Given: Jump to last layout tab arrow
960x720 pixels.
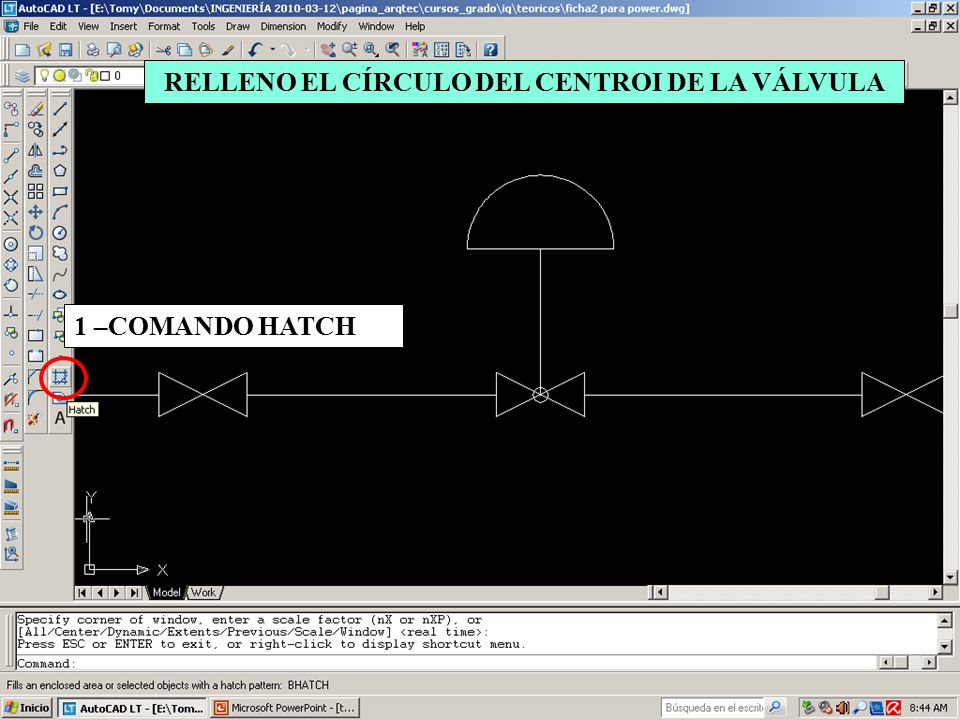Looking at the screenshot, I should click(x=135, y=593).
